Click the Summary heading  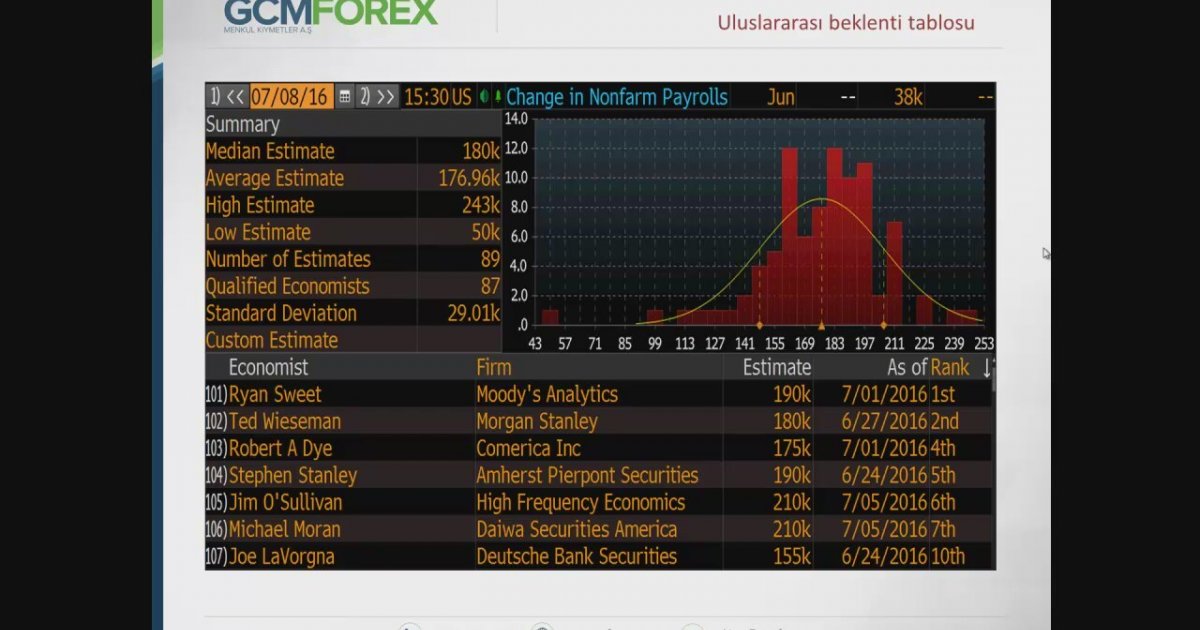(242, 124)
